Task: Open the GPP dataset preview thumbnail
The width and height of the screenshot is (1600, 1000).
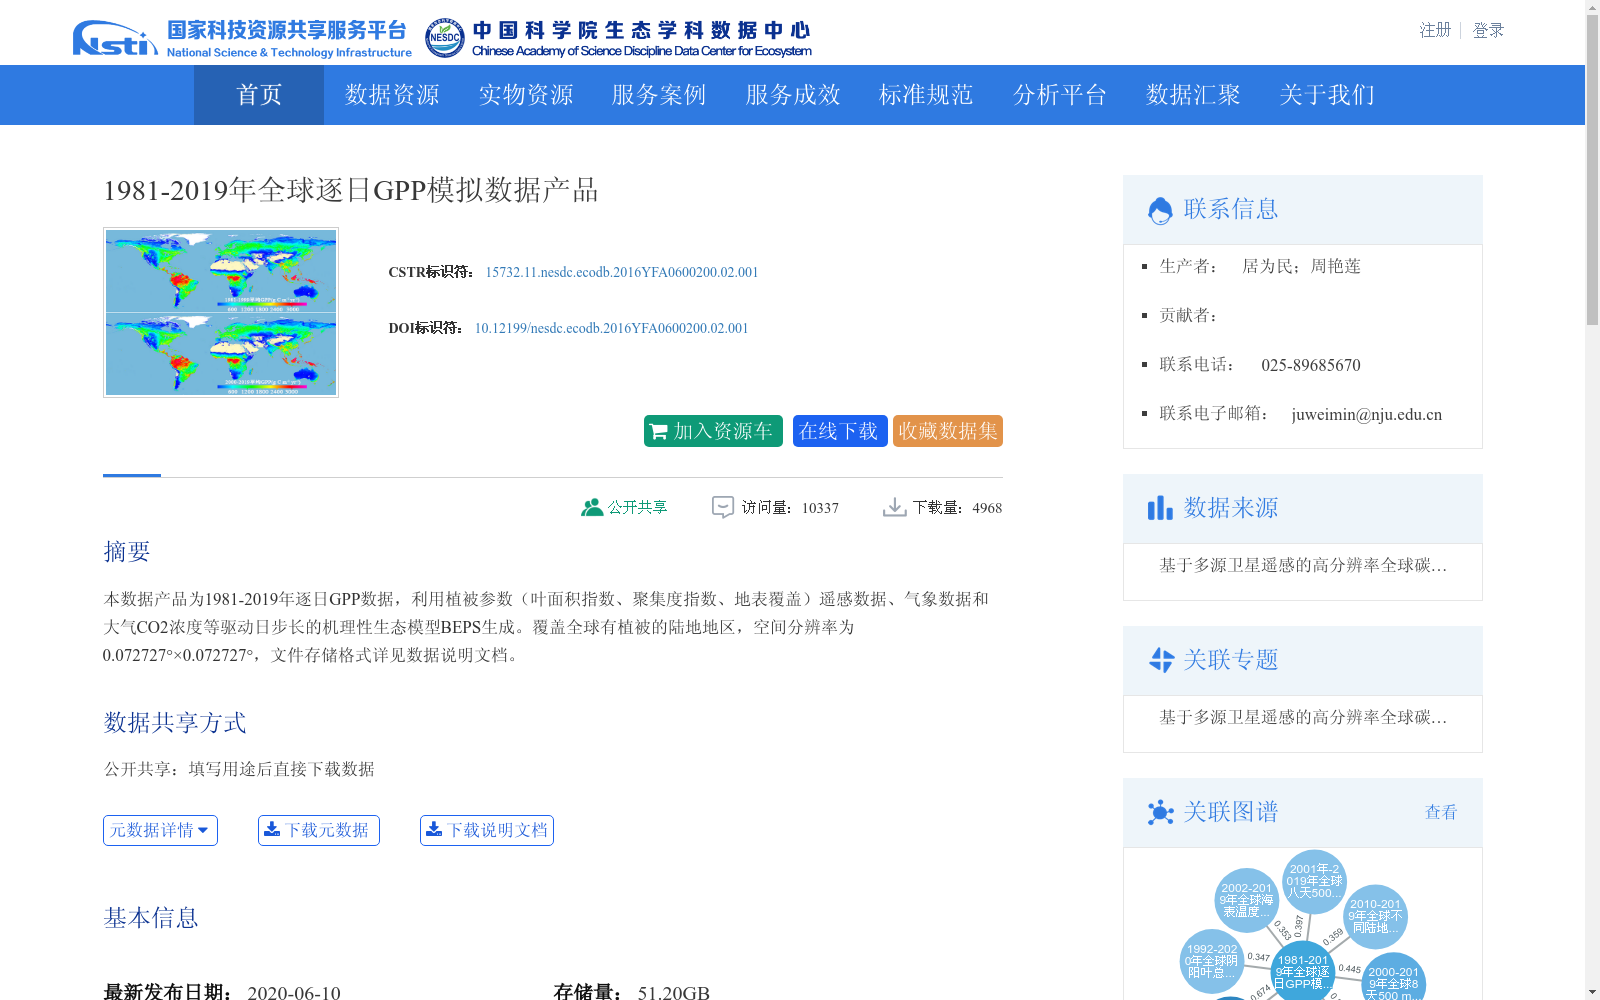Action: coord(220,312)
